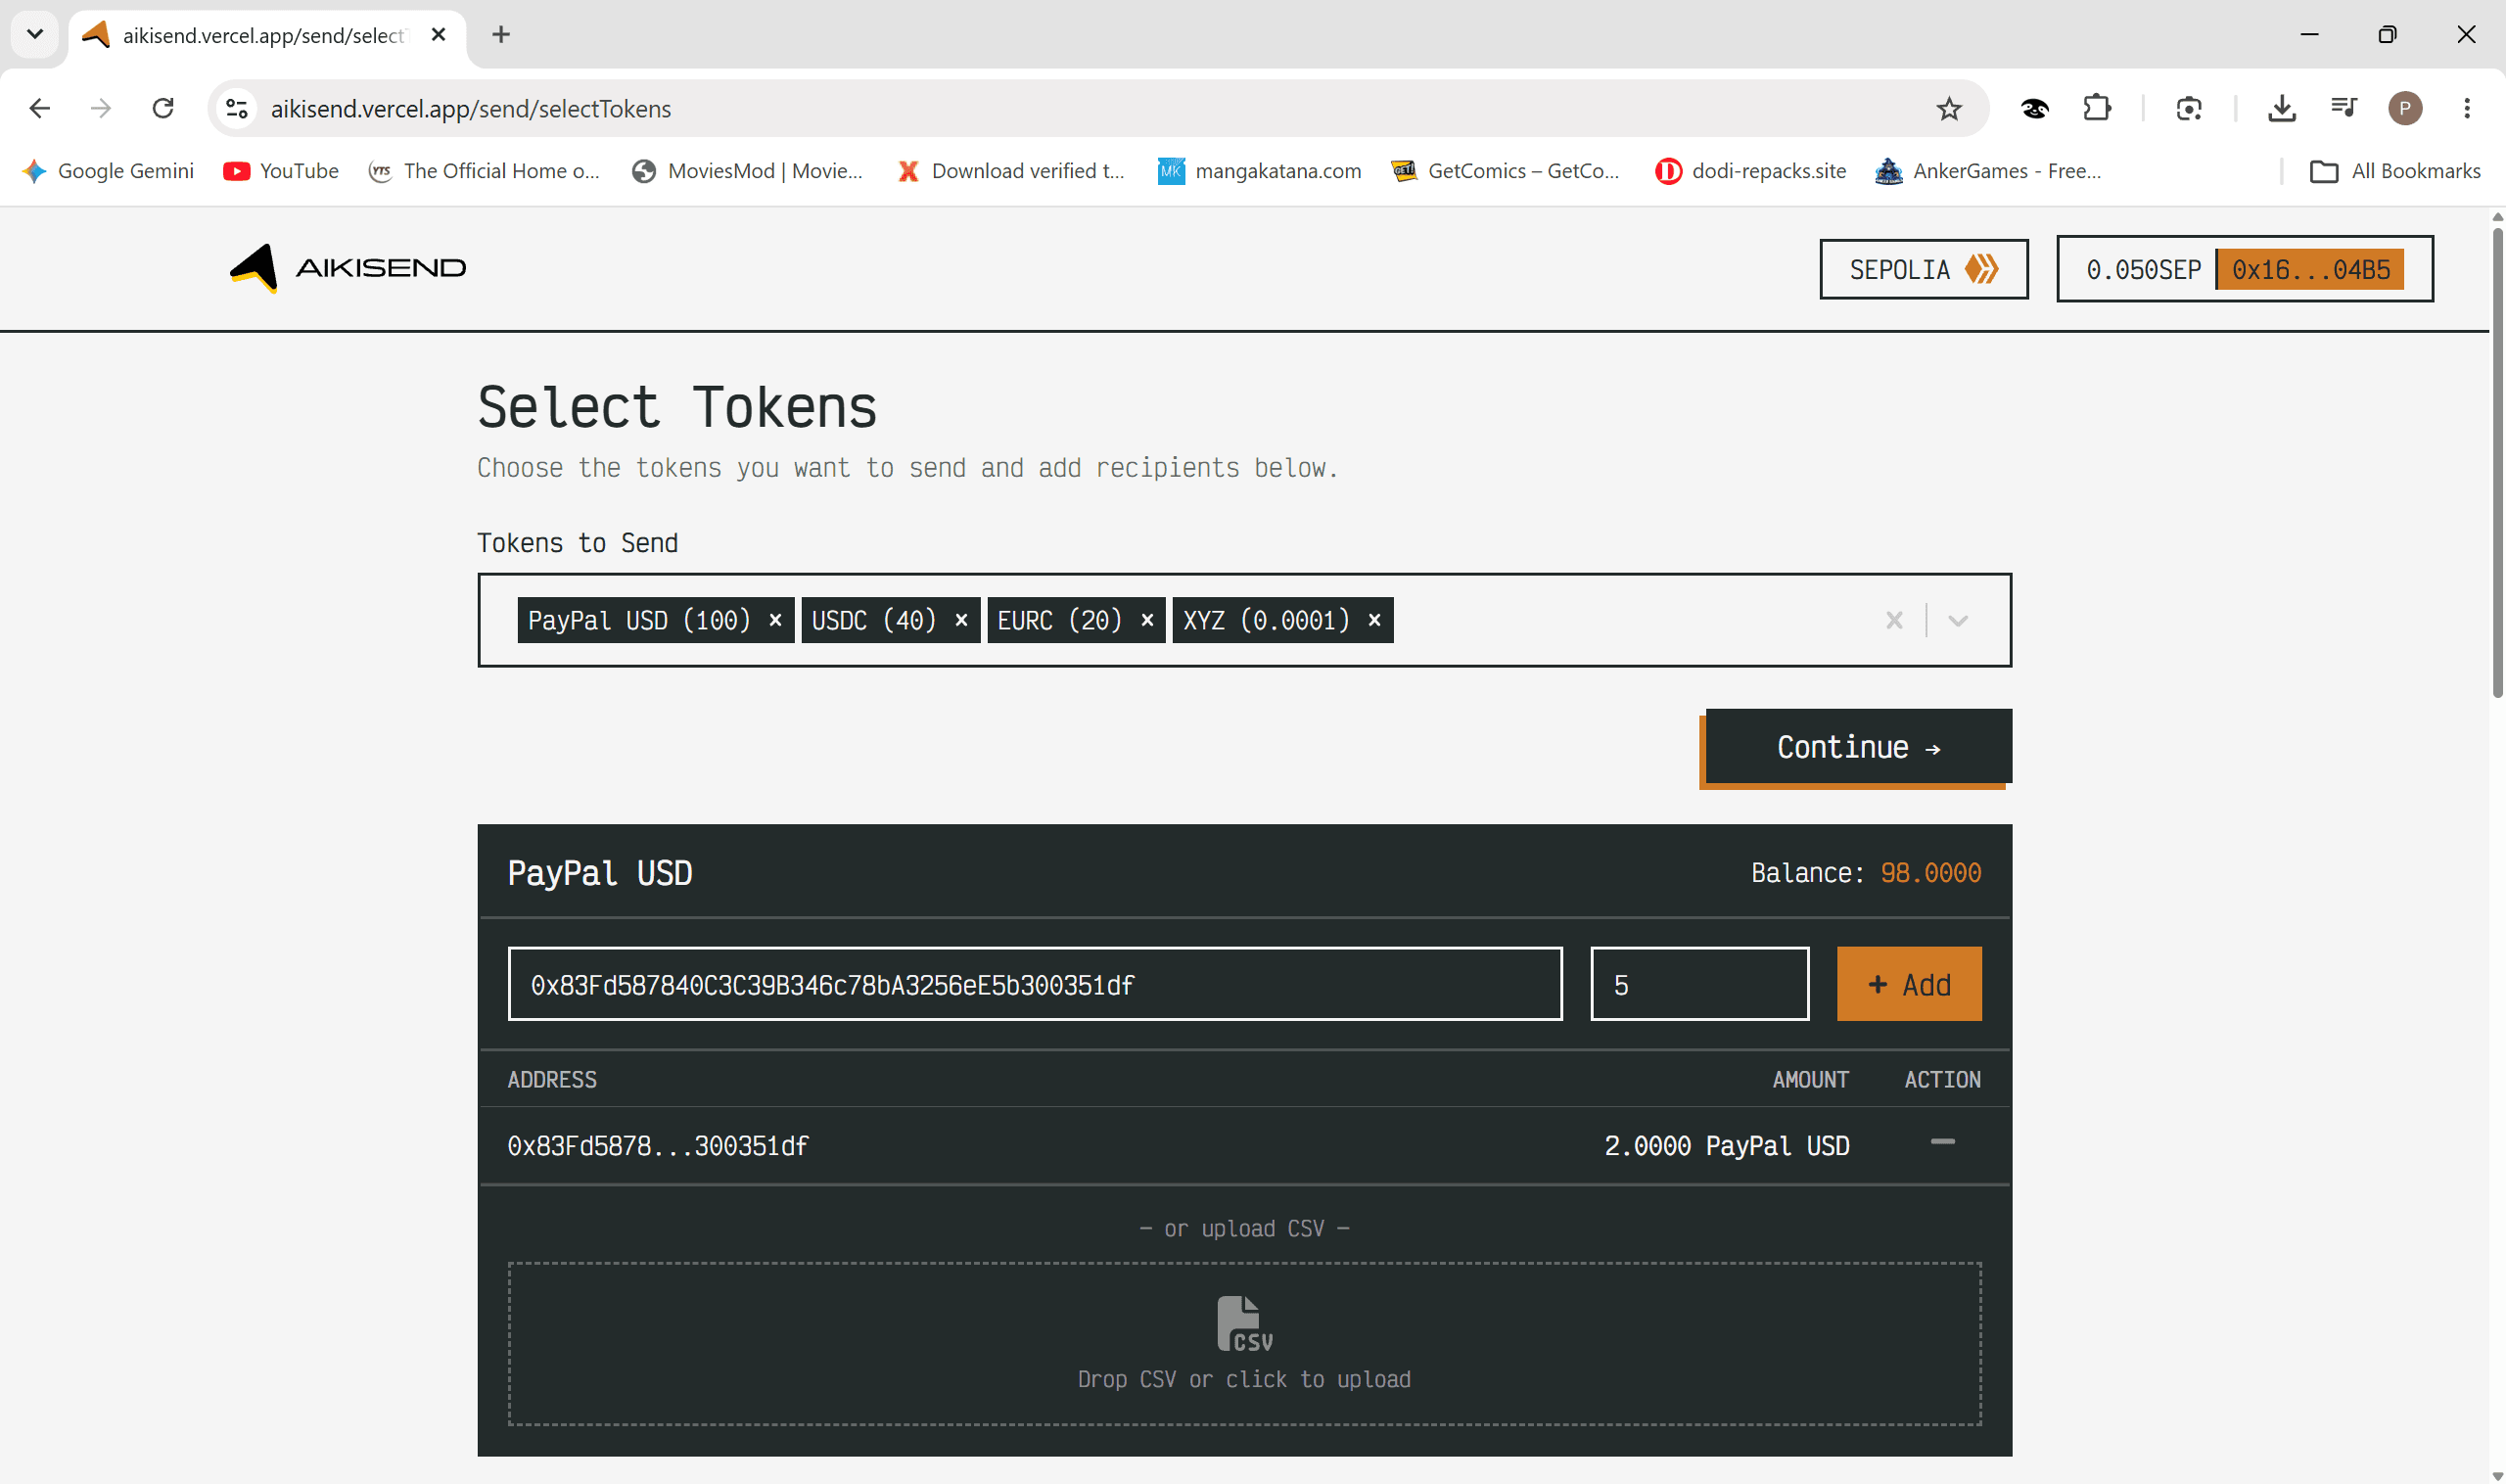Click the 0x83Fd5878...300351df address cell
This screenshot has height=1484, width=2506.
pos(658,1146)
